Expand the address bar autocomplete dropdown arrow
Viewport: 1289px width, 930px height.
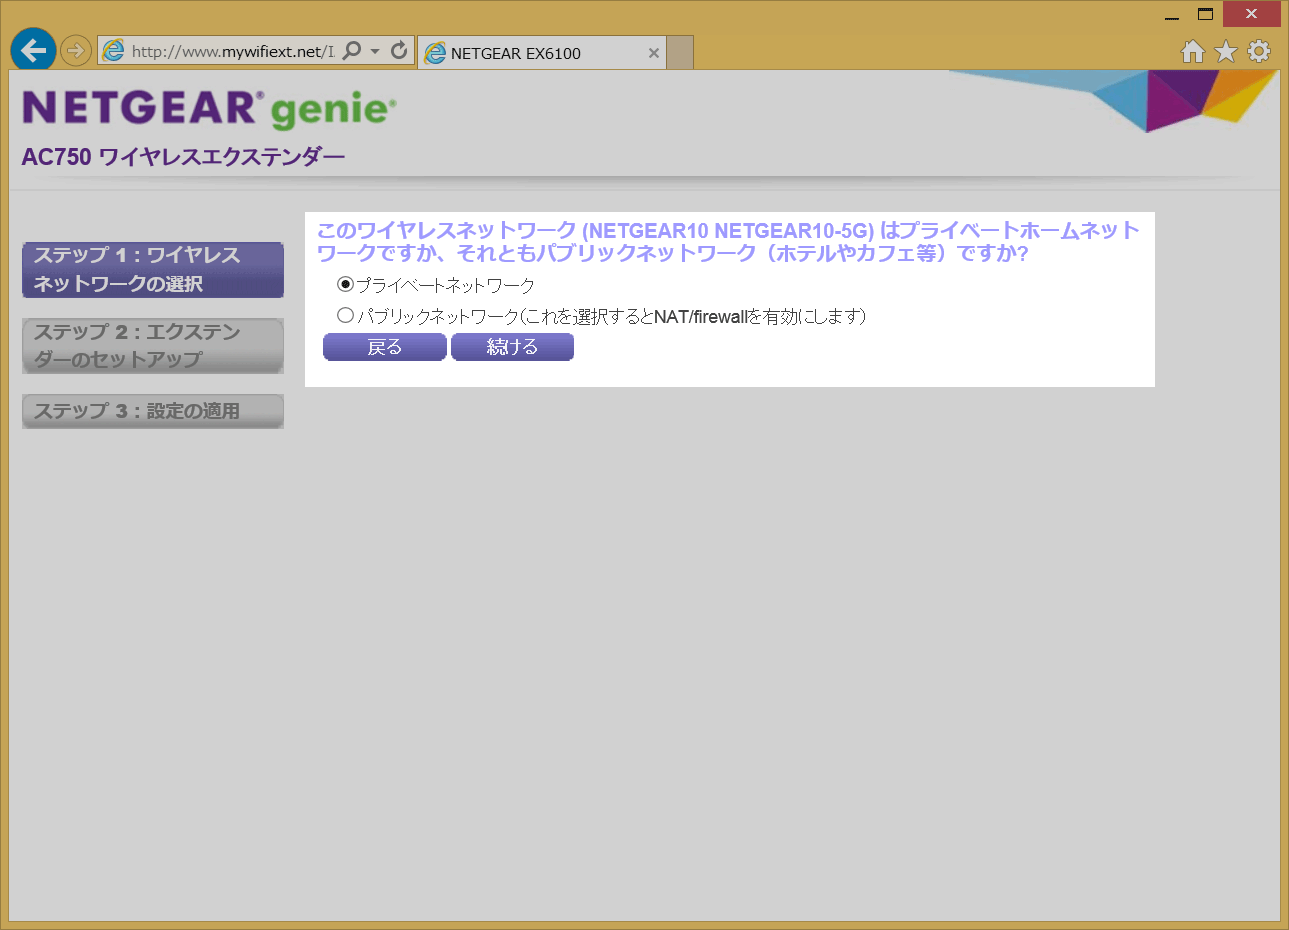pyautogui.click(x=375, y=51)
